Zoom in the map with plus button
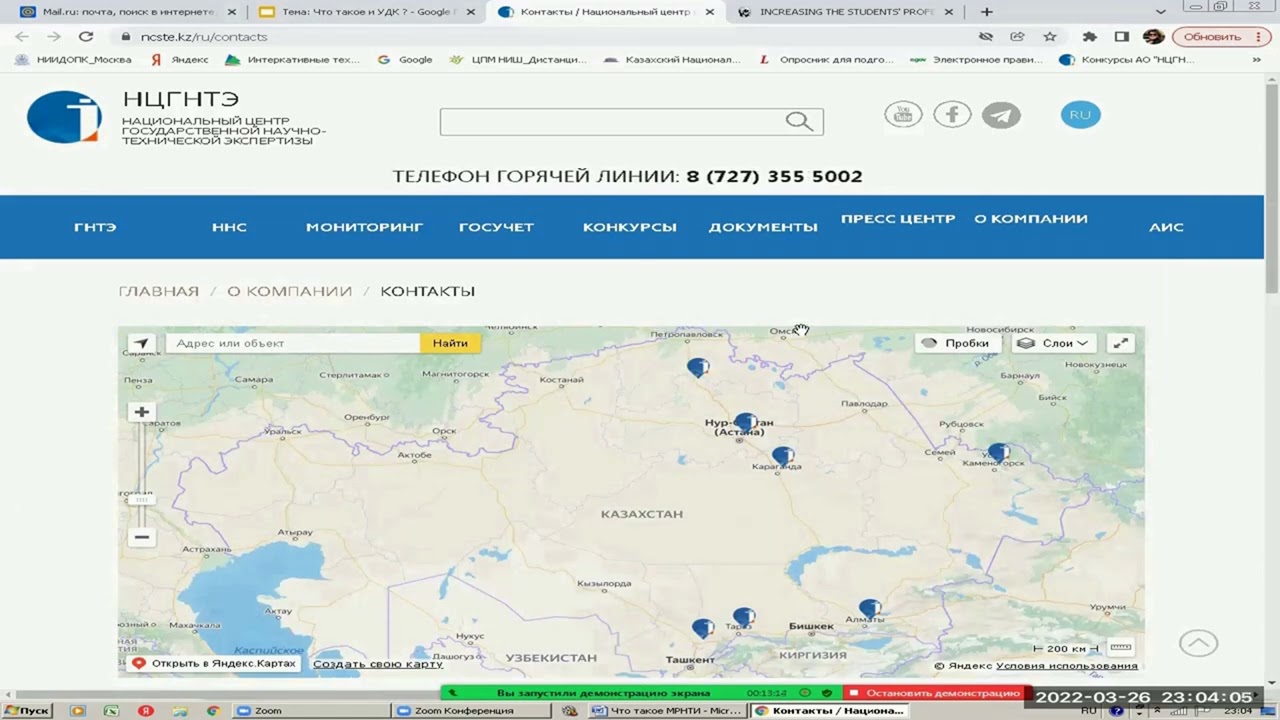 [x=142, y=412]
